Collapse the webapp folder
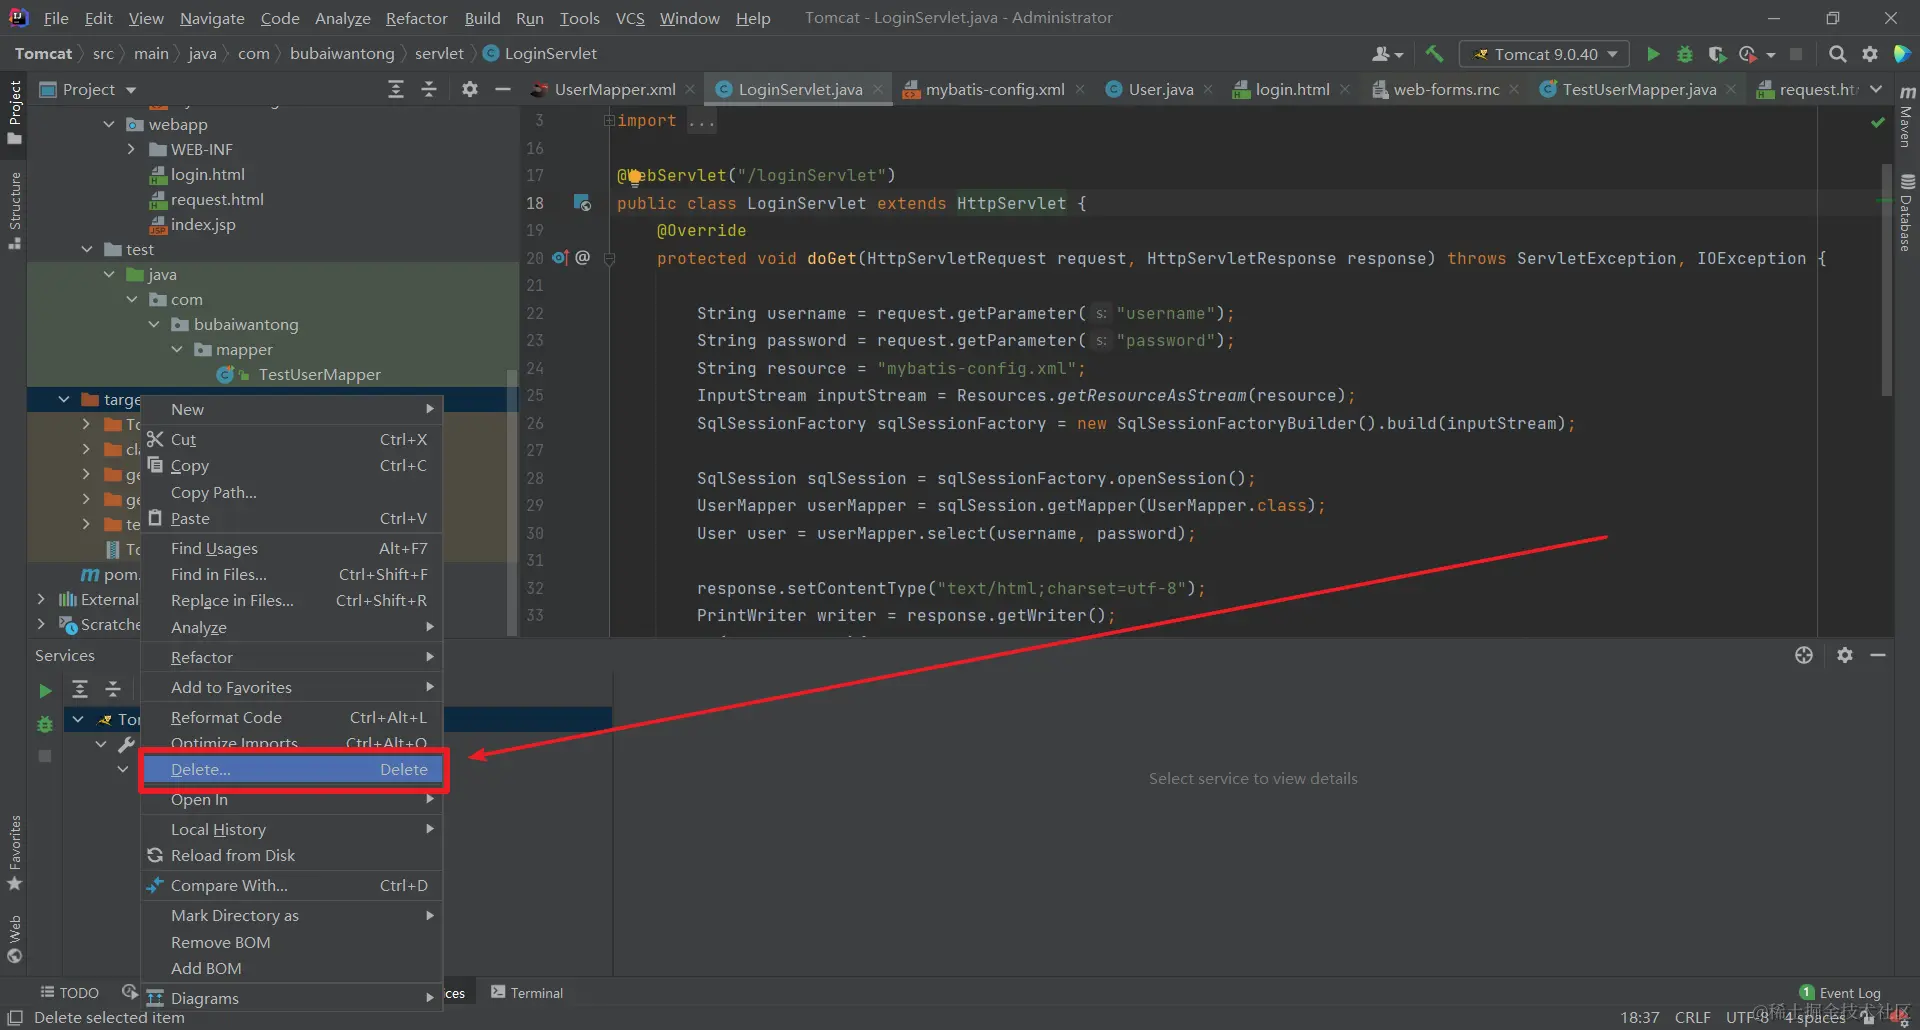1920x1030 pixels. coord(109,125)
